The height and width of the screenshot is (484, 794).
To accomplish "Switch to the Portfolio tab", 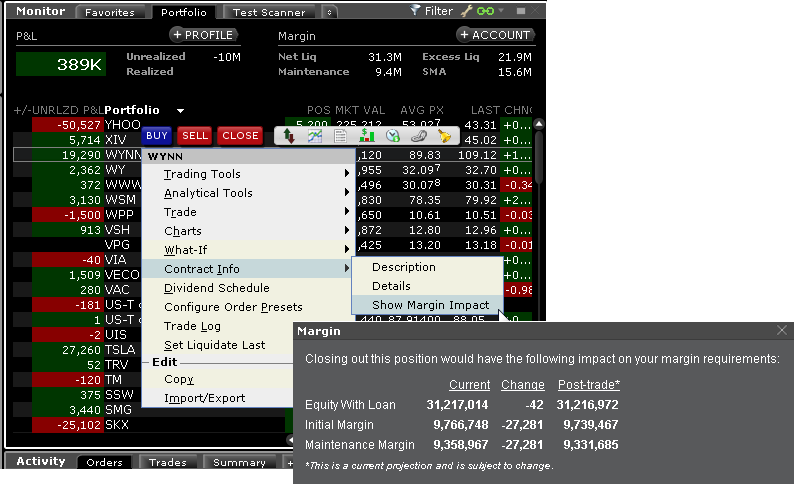I will coord(183,12).
